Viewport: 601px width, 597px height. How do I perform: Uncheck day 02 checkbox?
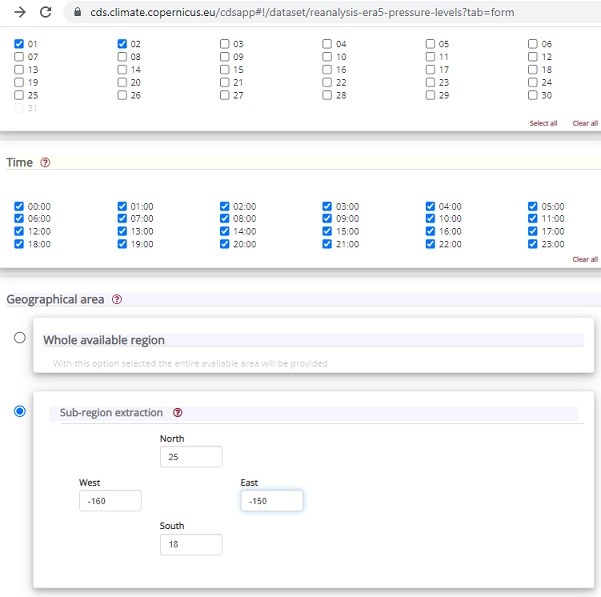(122, 44)
